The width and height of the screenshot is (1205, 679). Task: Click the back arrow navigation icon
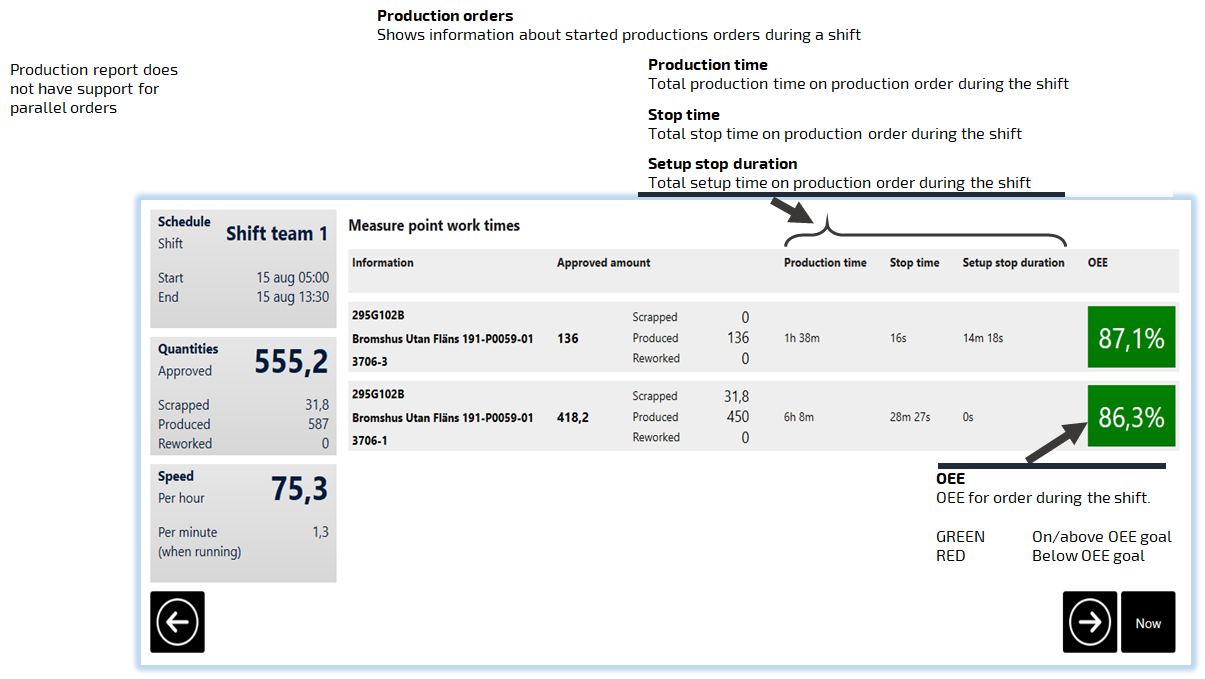(177, 622)
